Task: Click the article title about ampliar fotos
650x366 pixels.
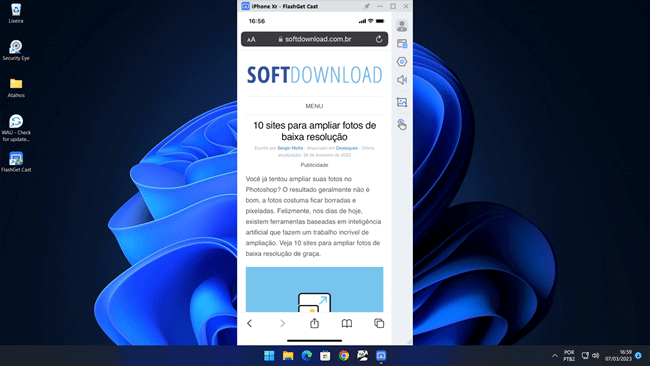Action: (x=314, y=131)
